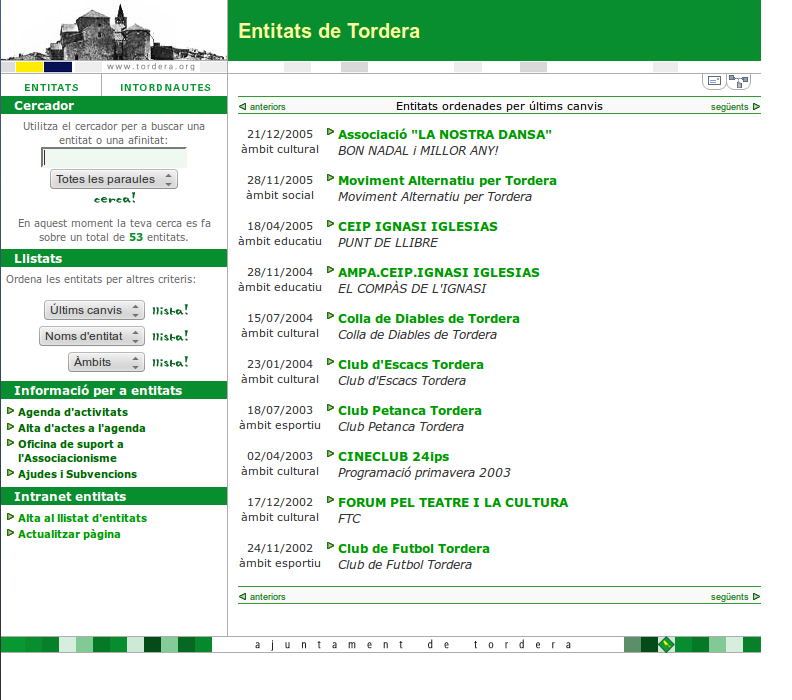The height and width of the screenshot is (700, 792).
Task: Open FORUM PEL TEATRE I LA CULTURA link
Action: pyautogui.click(x=453, y=502)
